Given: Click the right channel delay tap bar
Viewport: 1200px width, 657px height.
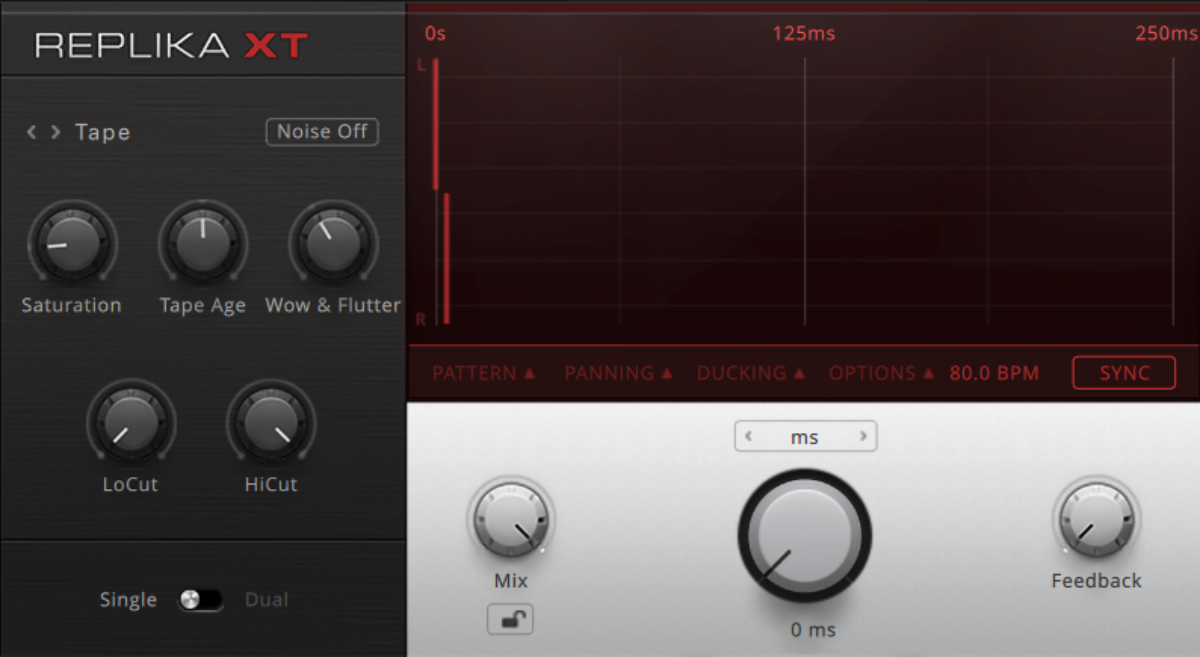Looking at the screenshot, I should click(447, 259).
